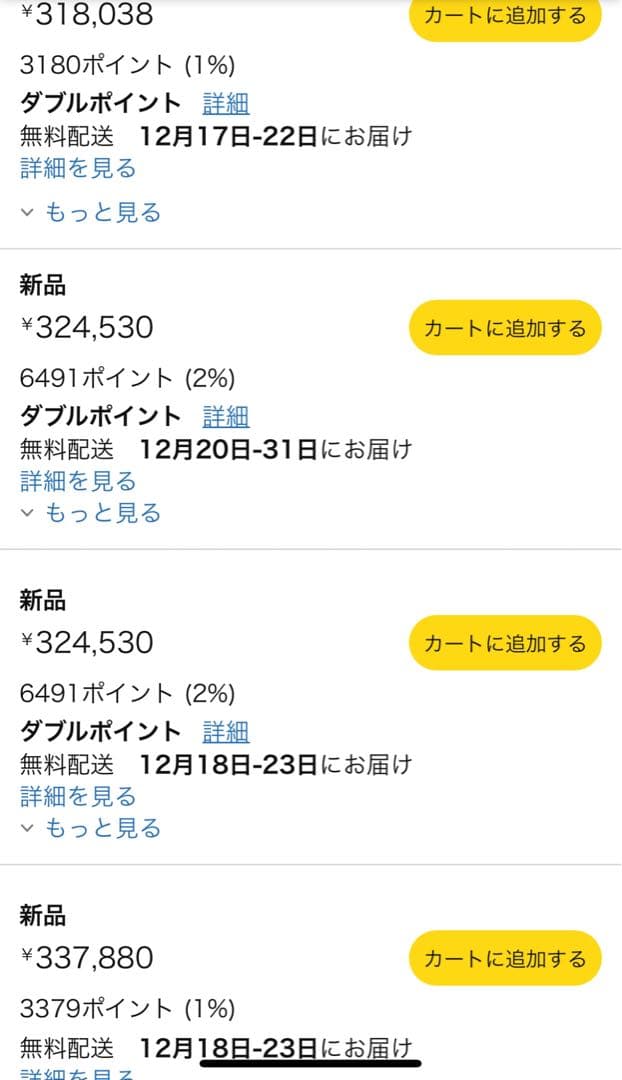The height and width of the screenshot is (1080, 622).
Task: Open 詳細 for the December 20-31 delivery offer
Action: click(227, 416)
